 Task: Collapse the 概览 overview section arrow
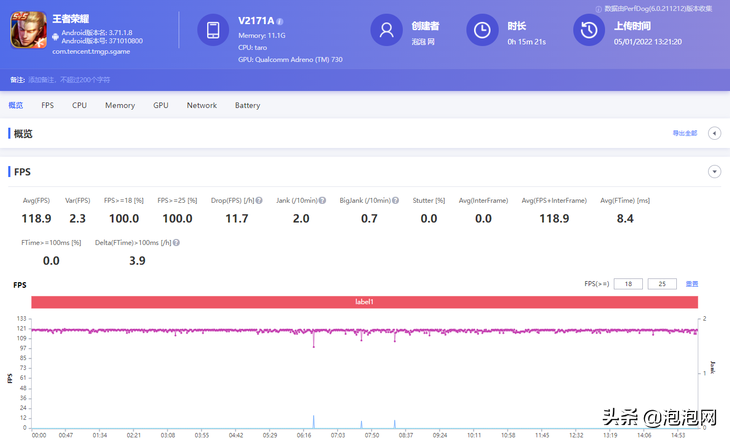(x=714, y=133)
